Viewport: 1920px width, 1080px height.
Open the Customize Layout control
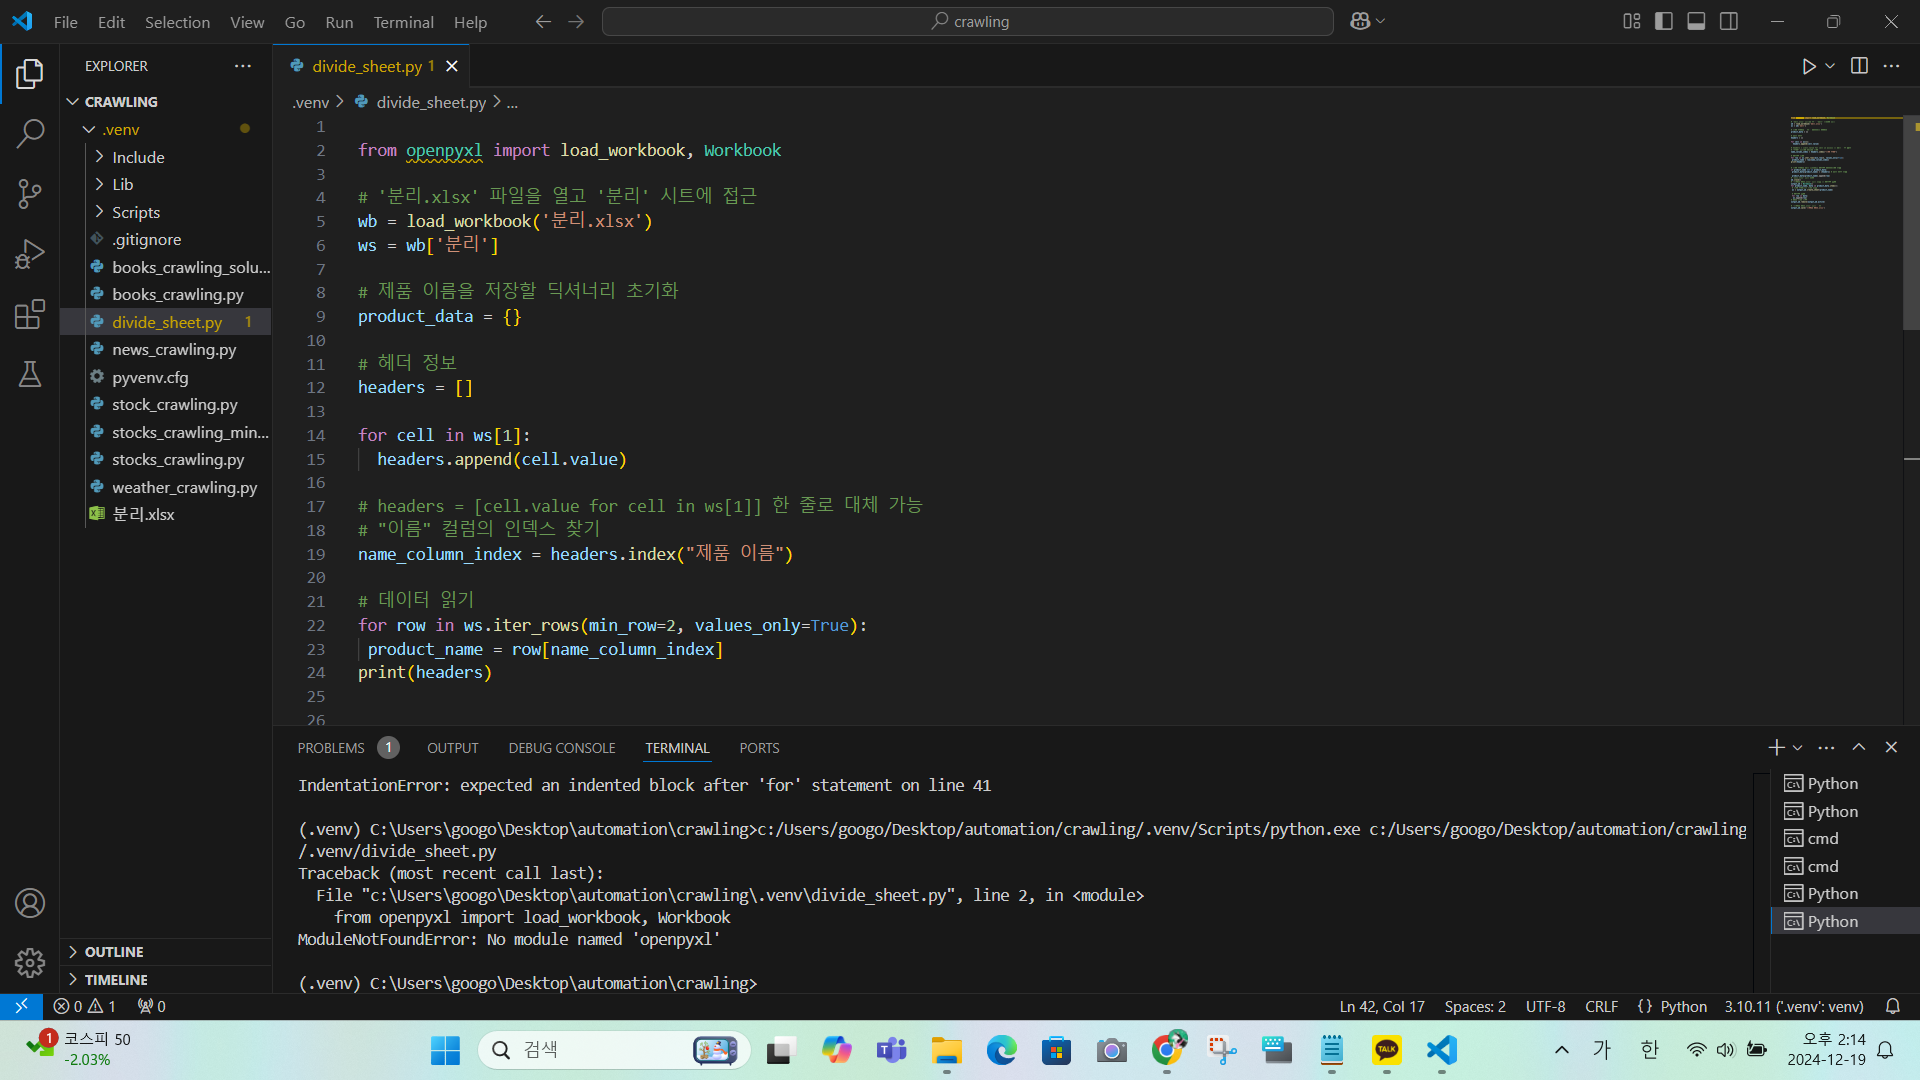[x=1631, y=21]
